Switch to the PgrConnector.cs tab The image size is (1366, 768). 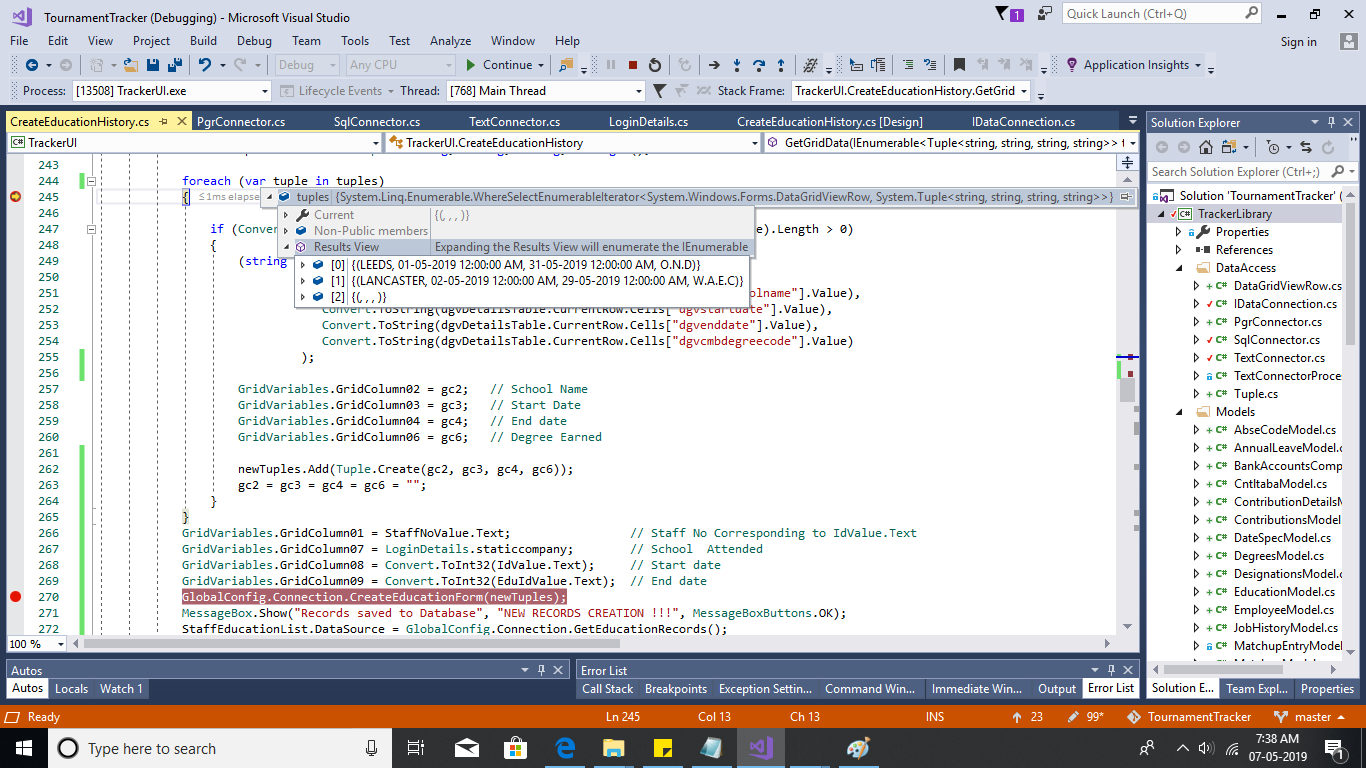pos(241,122)
